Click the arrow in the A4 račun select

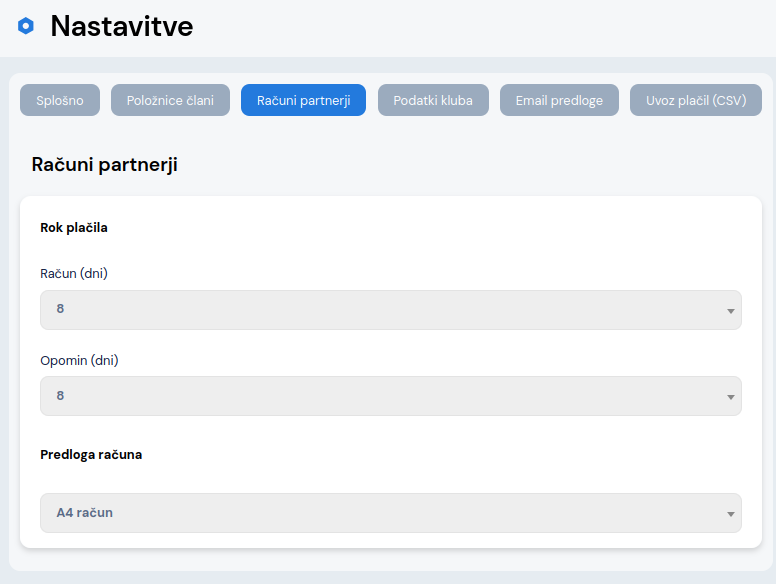pos(730,514)
